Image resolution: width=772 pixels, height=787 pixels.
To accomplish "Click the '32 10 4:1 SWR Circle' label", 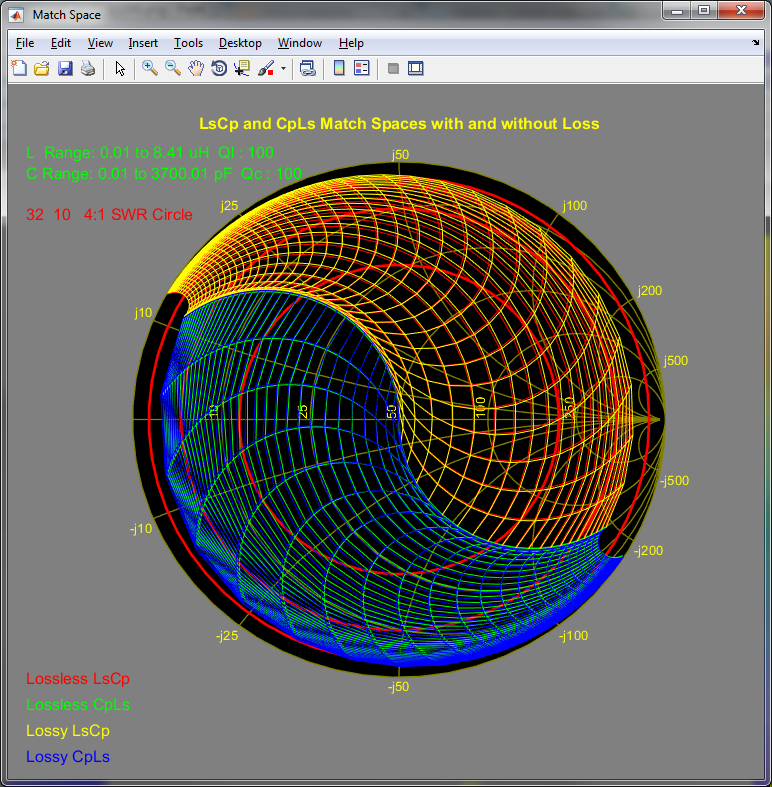I will pos(109,215).
